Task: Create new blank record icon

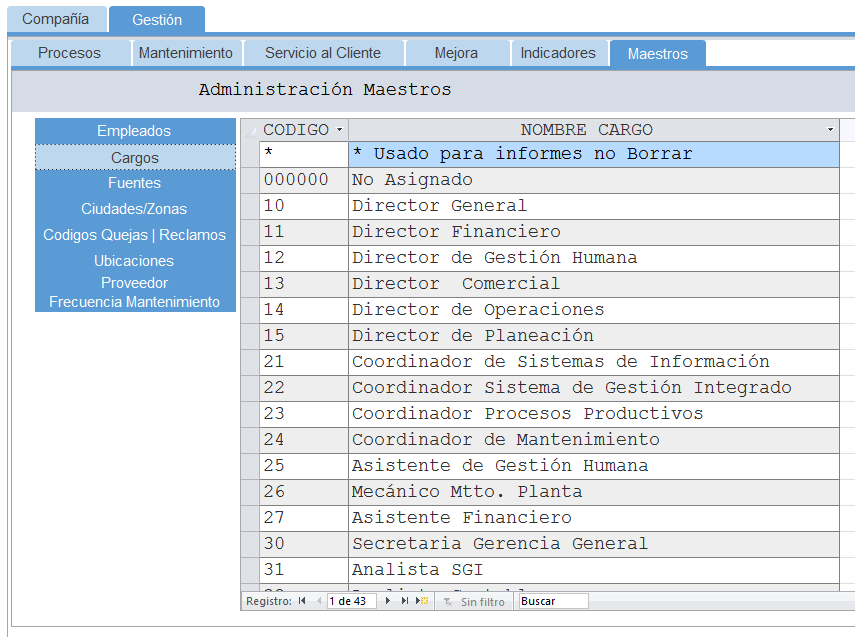Action: [x=422, y=601]
